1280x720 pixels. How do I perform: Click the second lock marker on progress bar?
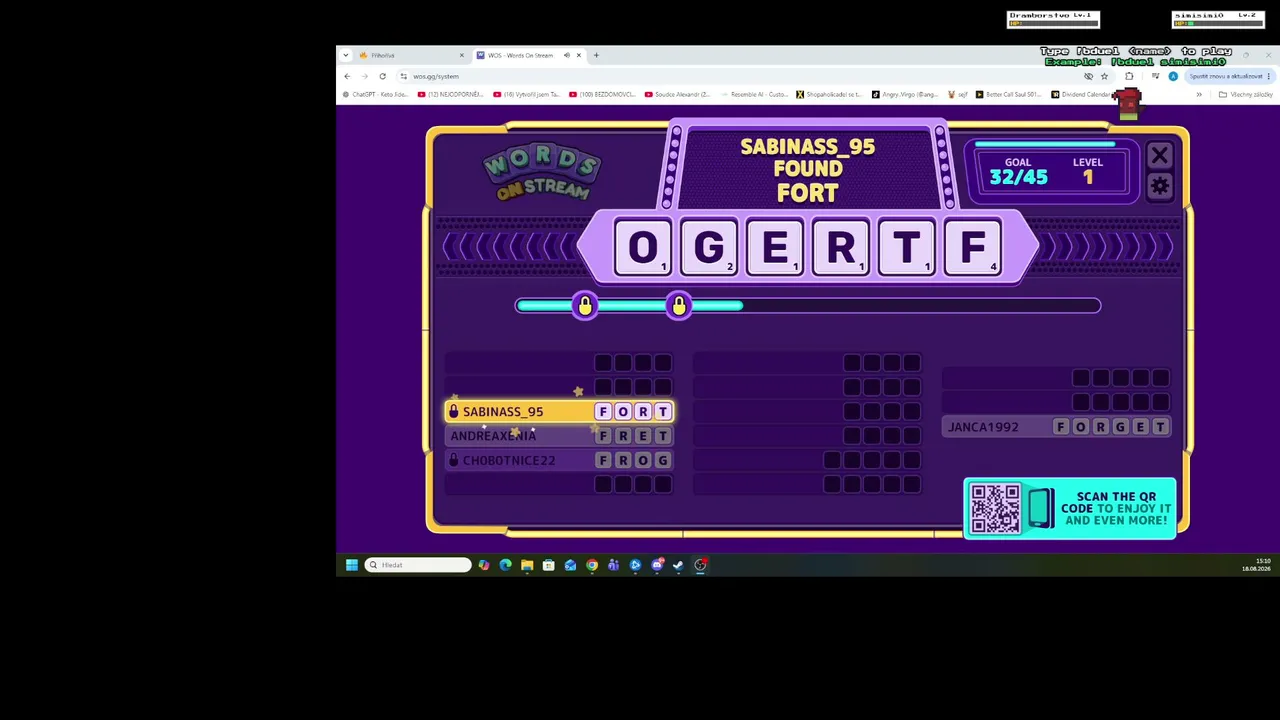679,305
